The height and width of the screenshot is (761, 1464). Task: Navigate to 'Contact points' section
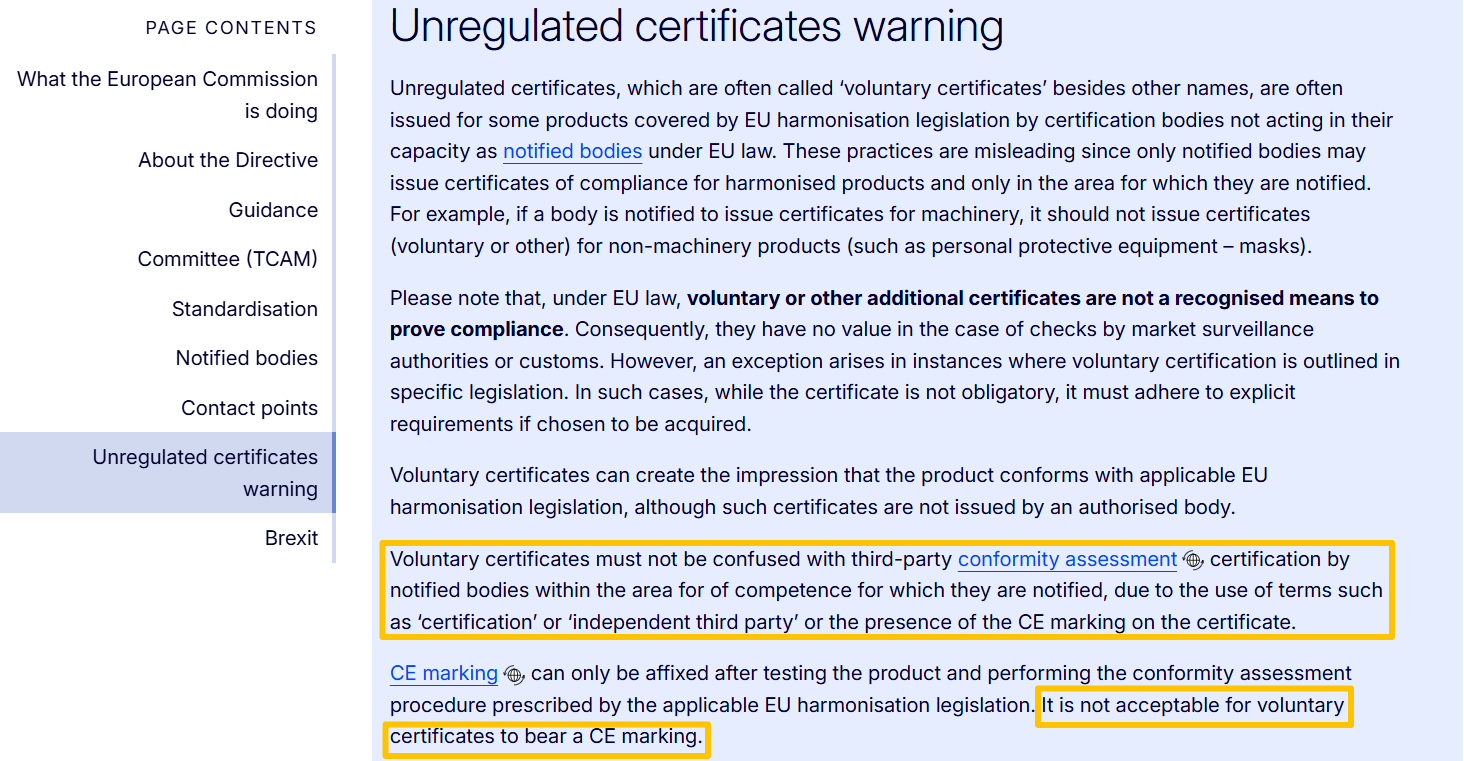click(249, 408)
